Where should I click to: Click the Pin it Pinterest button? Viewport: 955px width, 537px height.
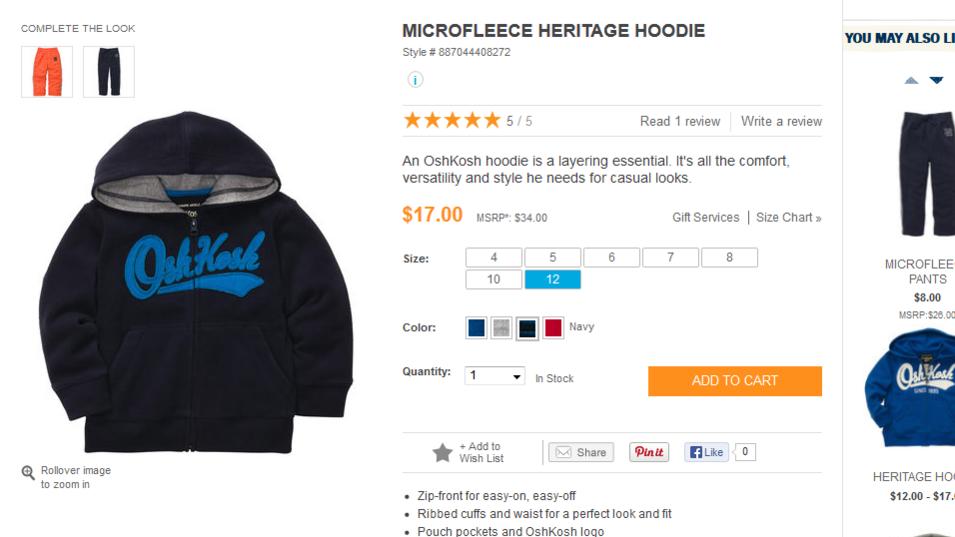pos(649,452)
